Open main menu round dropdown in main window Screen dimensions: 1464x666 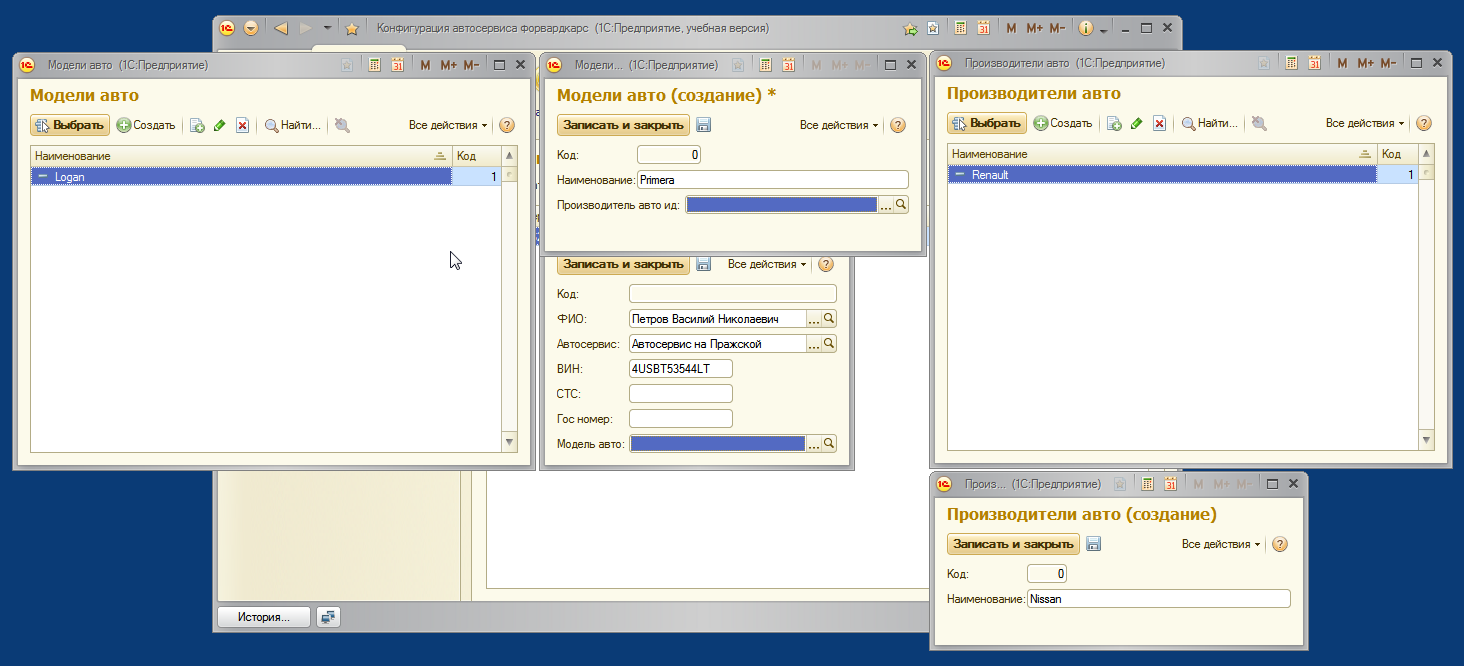[x=251, y=28]
